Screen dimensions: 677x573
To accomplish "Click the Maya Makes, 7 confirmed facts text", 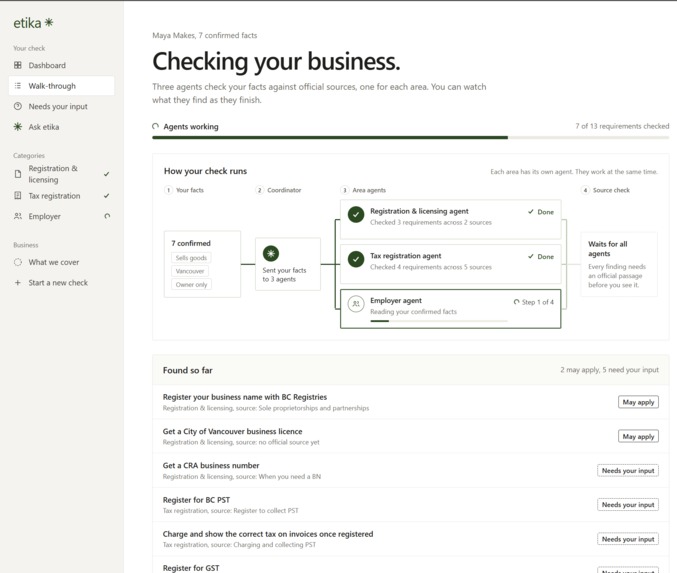I will click(205, 35).
